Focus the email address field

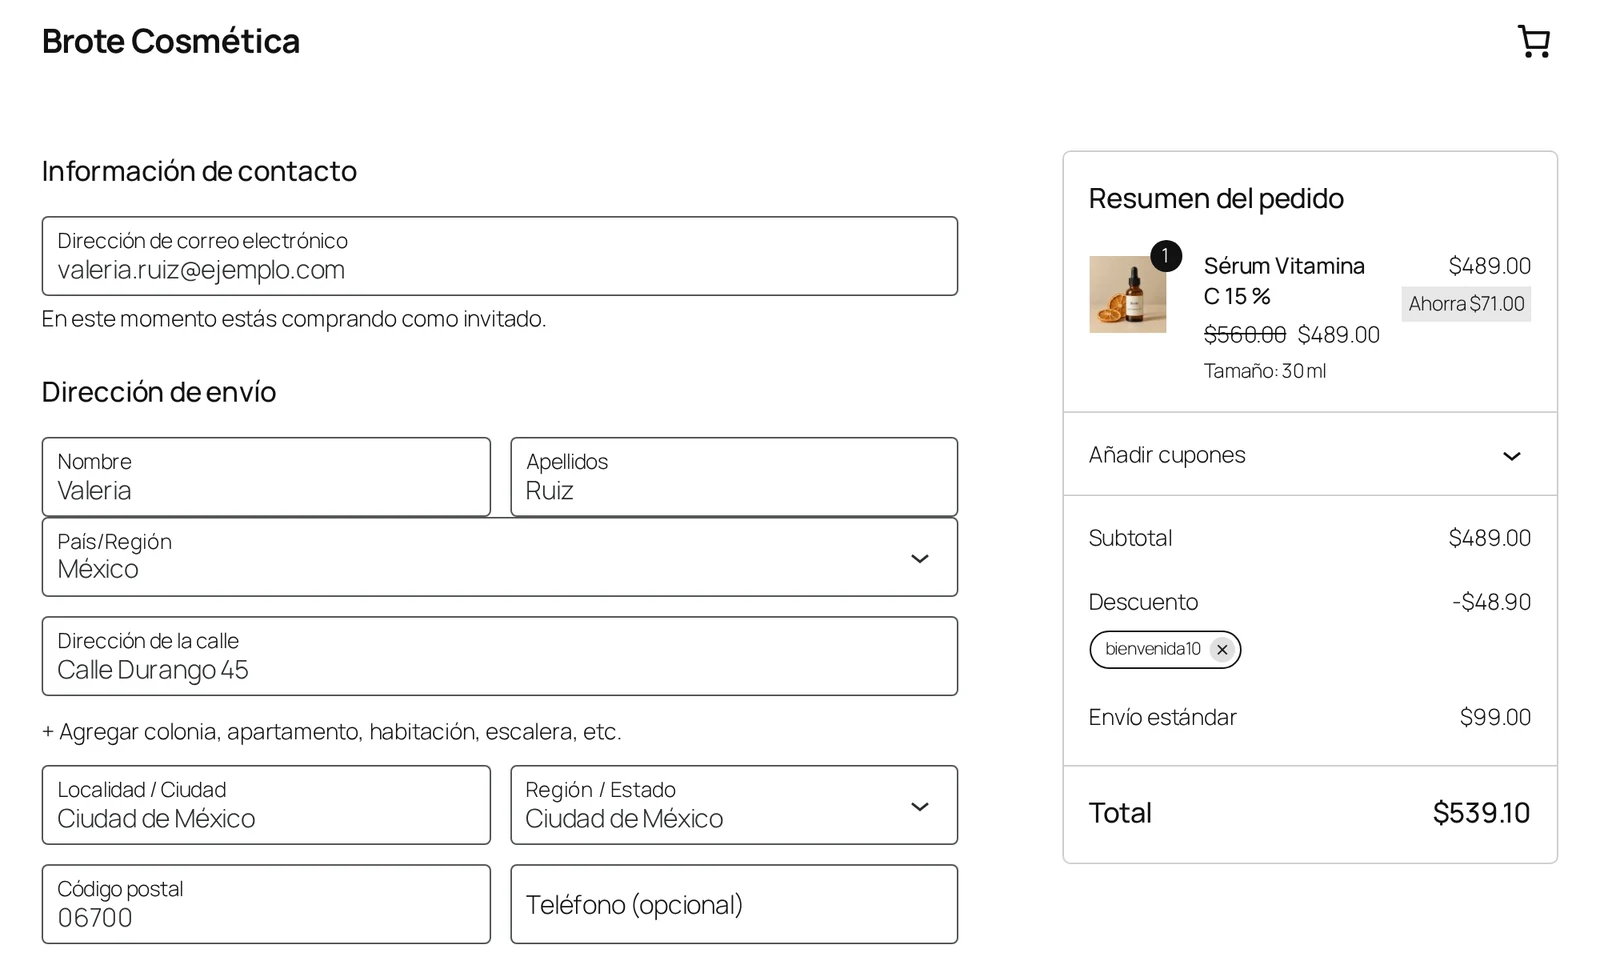[500, 256]
